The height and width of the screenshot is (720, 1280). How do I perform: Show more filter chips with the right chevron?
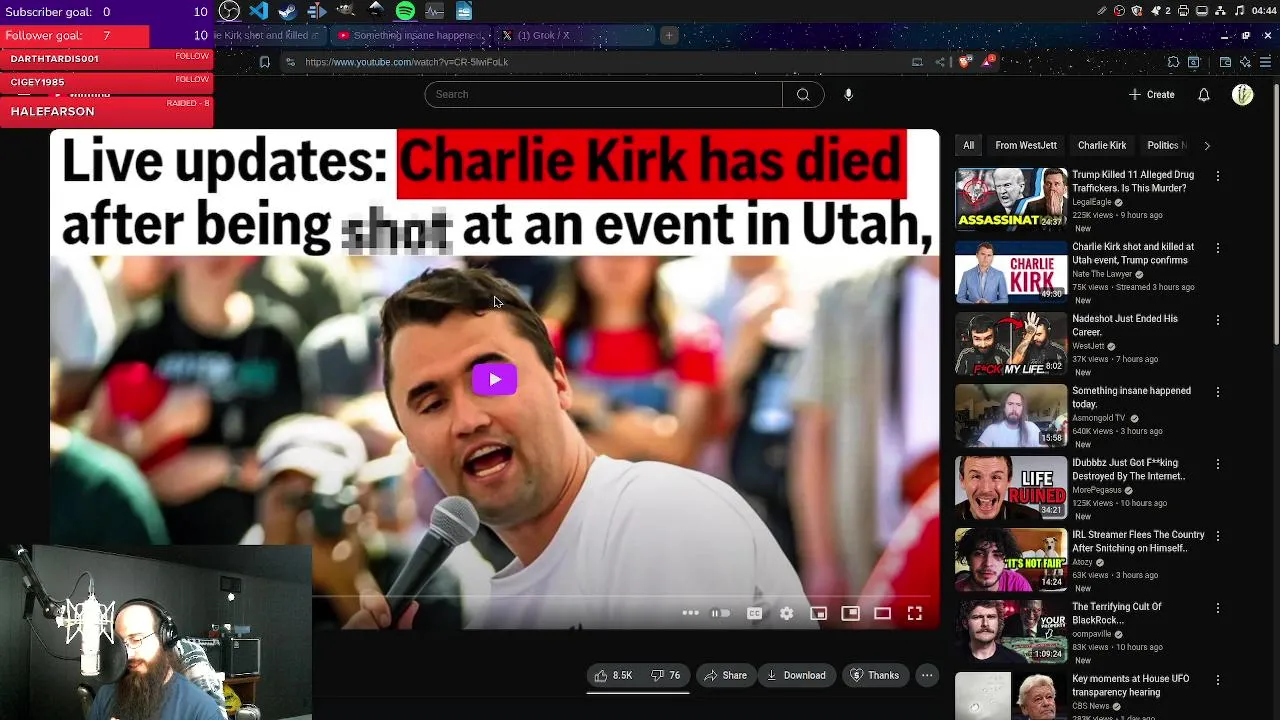pos(1207,145)
